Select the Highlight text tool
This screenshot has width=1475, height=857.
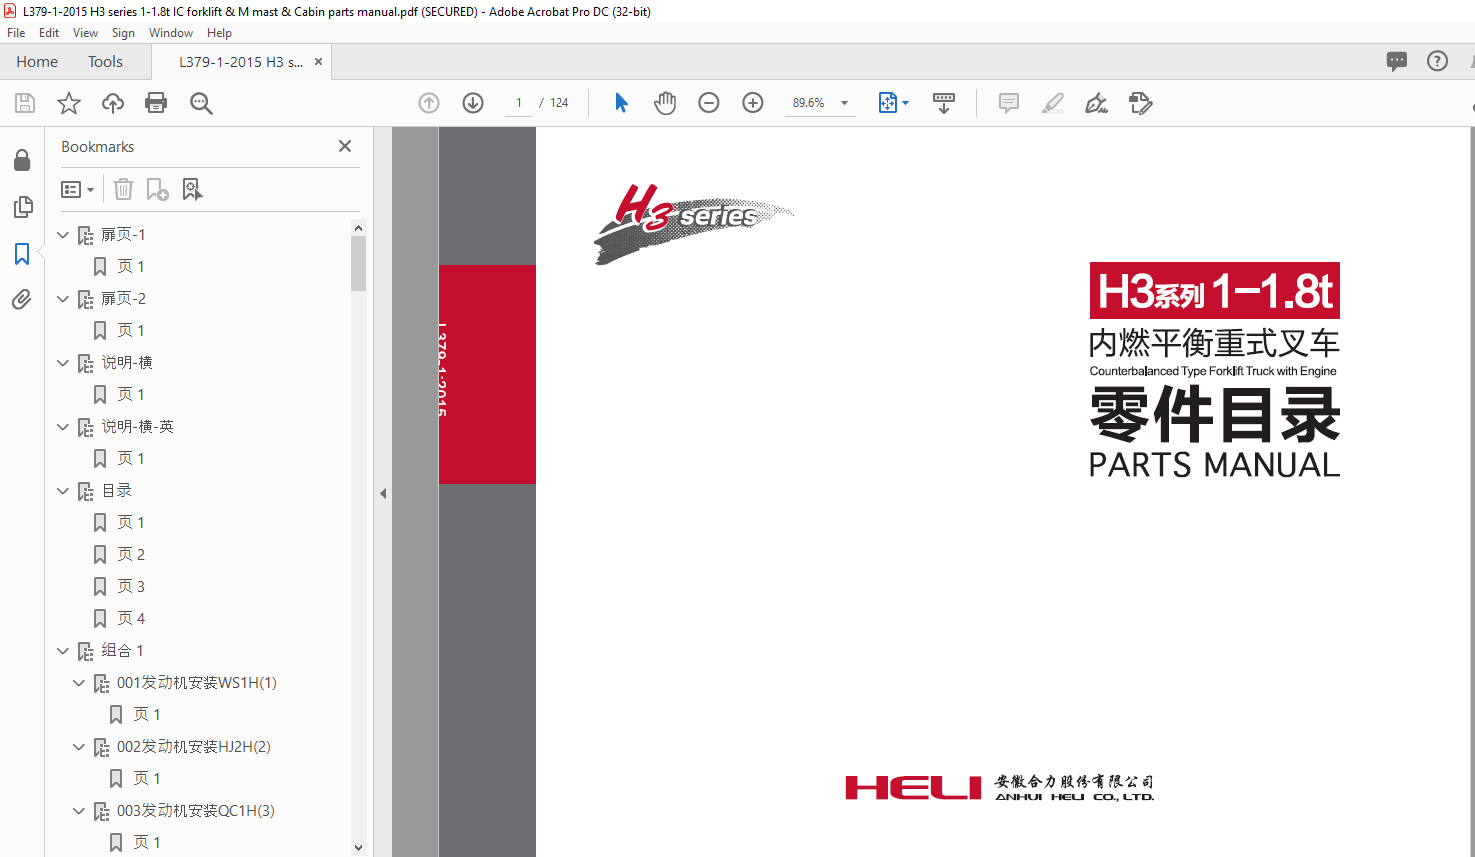coord(1053,103)
